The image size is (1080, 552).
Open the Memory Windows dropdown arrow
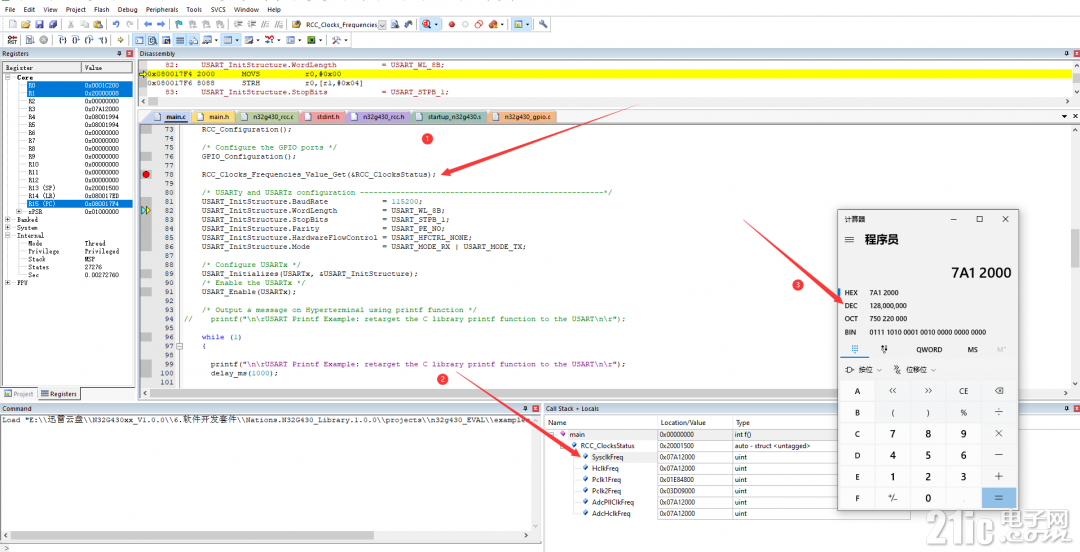(238, 40)
